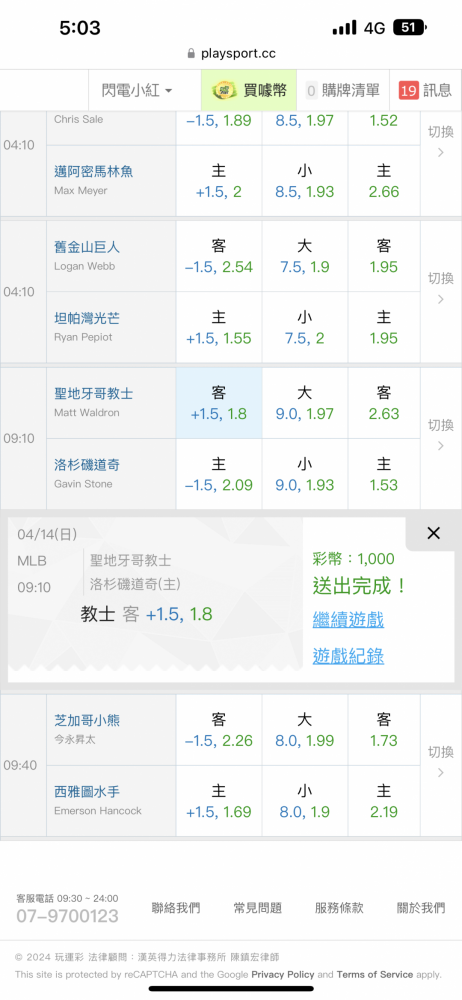Open the Privacy Policy link
Viewport: 462px width, 1000px height.
coord(283,974)
